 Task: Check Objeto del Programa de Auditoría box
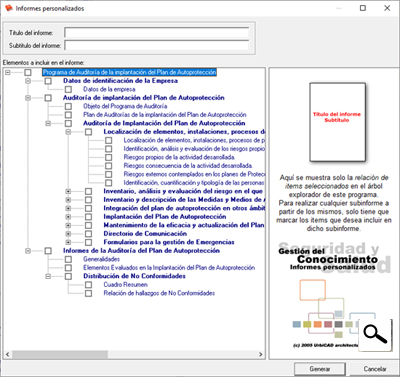(68, 106)
